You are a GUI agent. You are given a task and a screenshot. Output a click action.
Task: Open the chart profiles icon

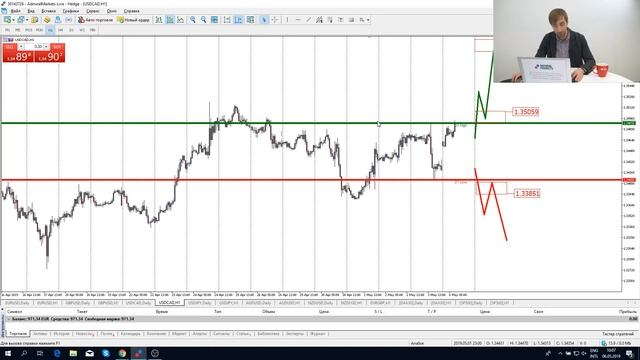coord(20,20)
